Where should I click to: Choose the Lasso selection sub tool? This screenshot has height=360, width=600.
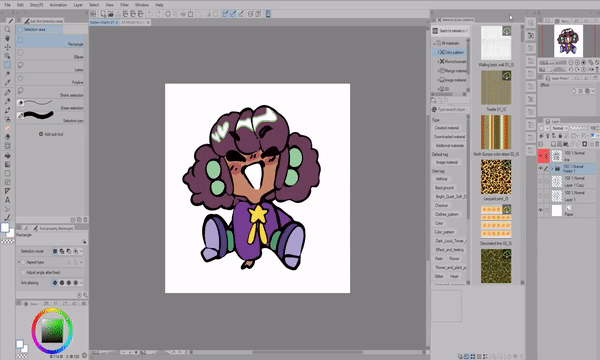[x=51, y=67]
